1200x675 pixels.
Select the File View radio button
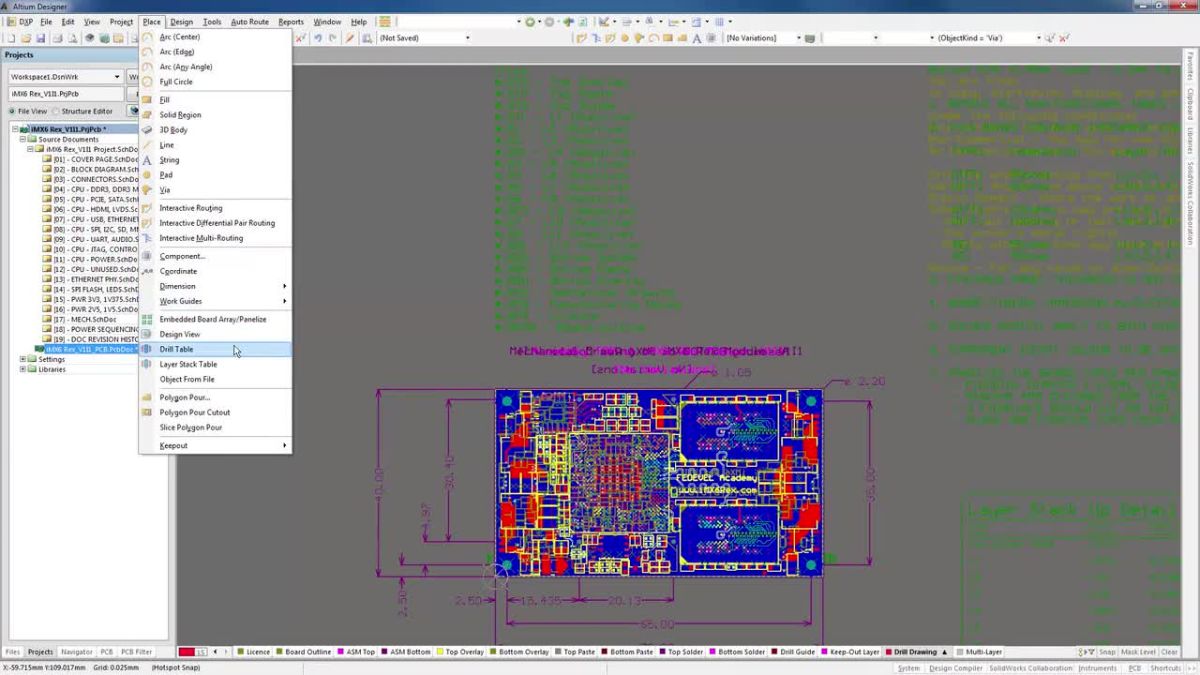point(12,112)
